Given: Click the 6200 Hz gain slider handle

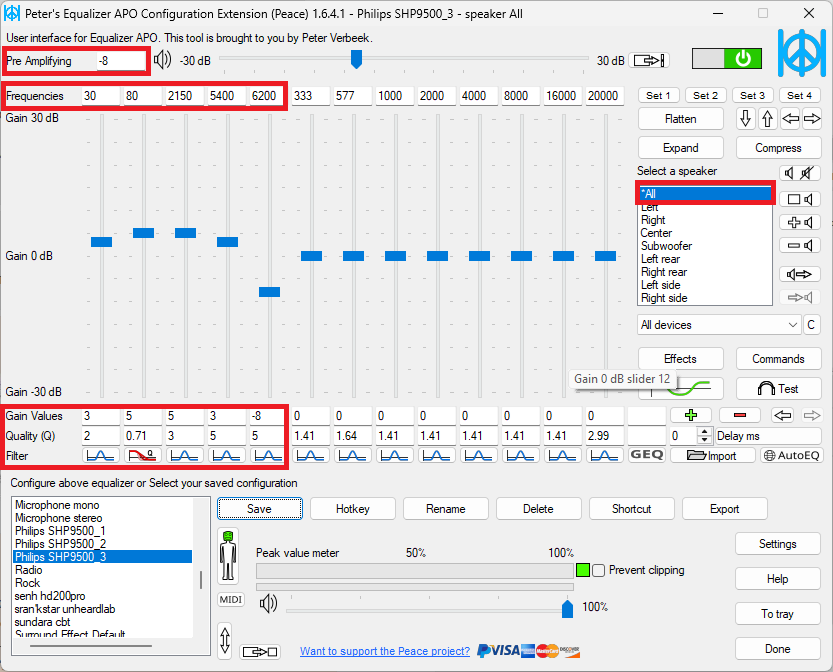Looking at the screenshot, I should (x=269, y=292).
